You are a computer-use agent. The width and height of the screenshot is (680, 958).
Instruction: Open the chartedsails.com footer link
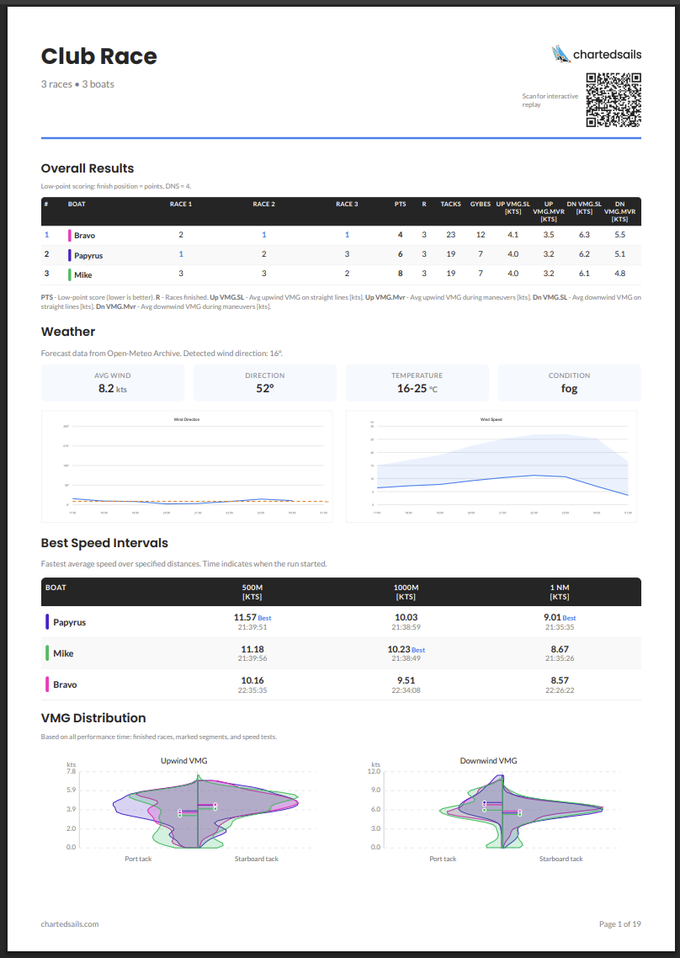pyautogui.click(x=70, y=924)
